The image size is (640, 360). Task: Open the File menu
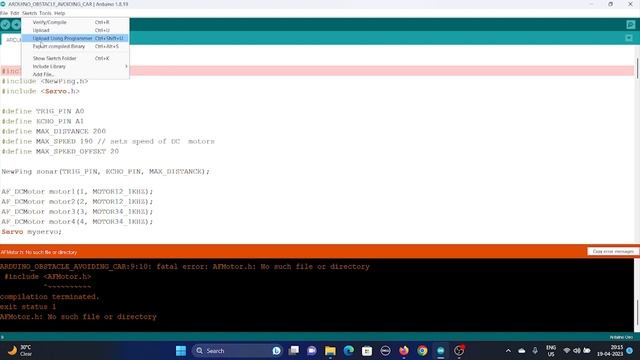click(4, 13)
